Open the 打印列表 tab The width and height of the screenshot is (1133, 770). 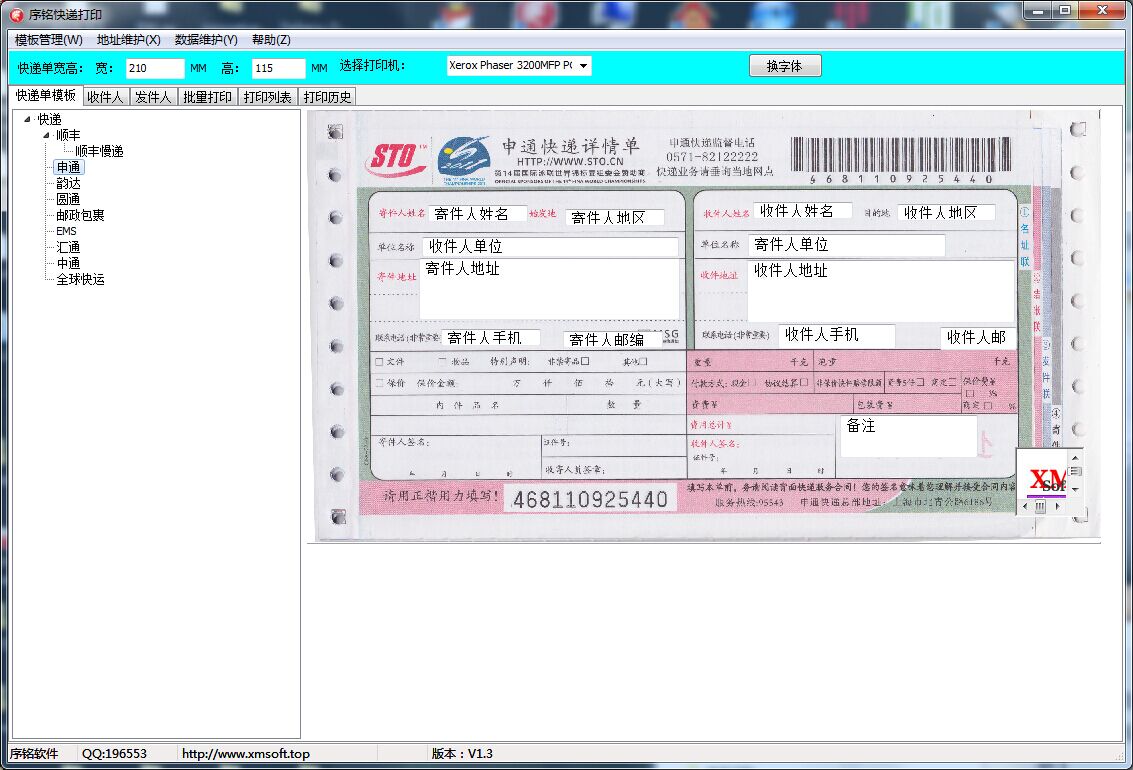[267, 97]
